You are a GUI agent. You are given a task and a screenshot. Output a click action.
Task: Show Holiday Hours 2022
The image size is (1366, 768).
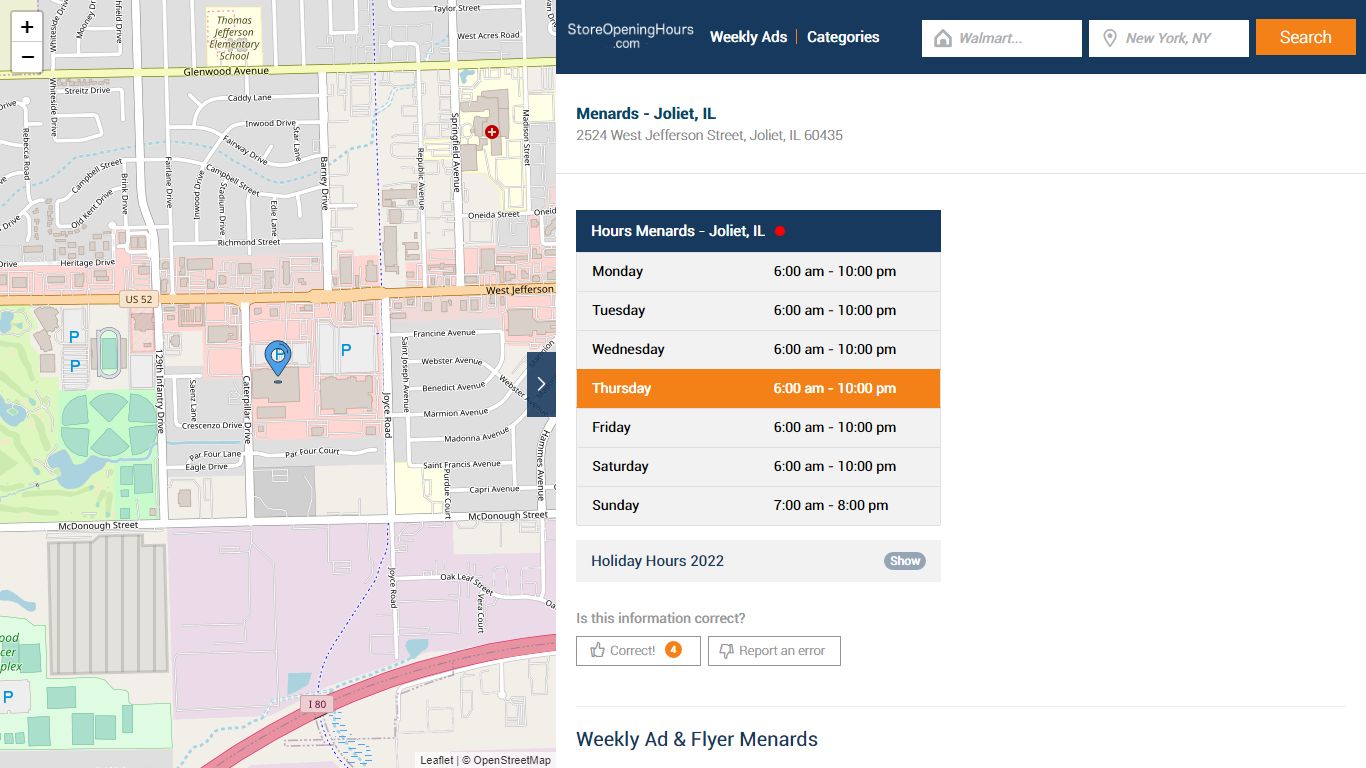(x=905, y=561)
